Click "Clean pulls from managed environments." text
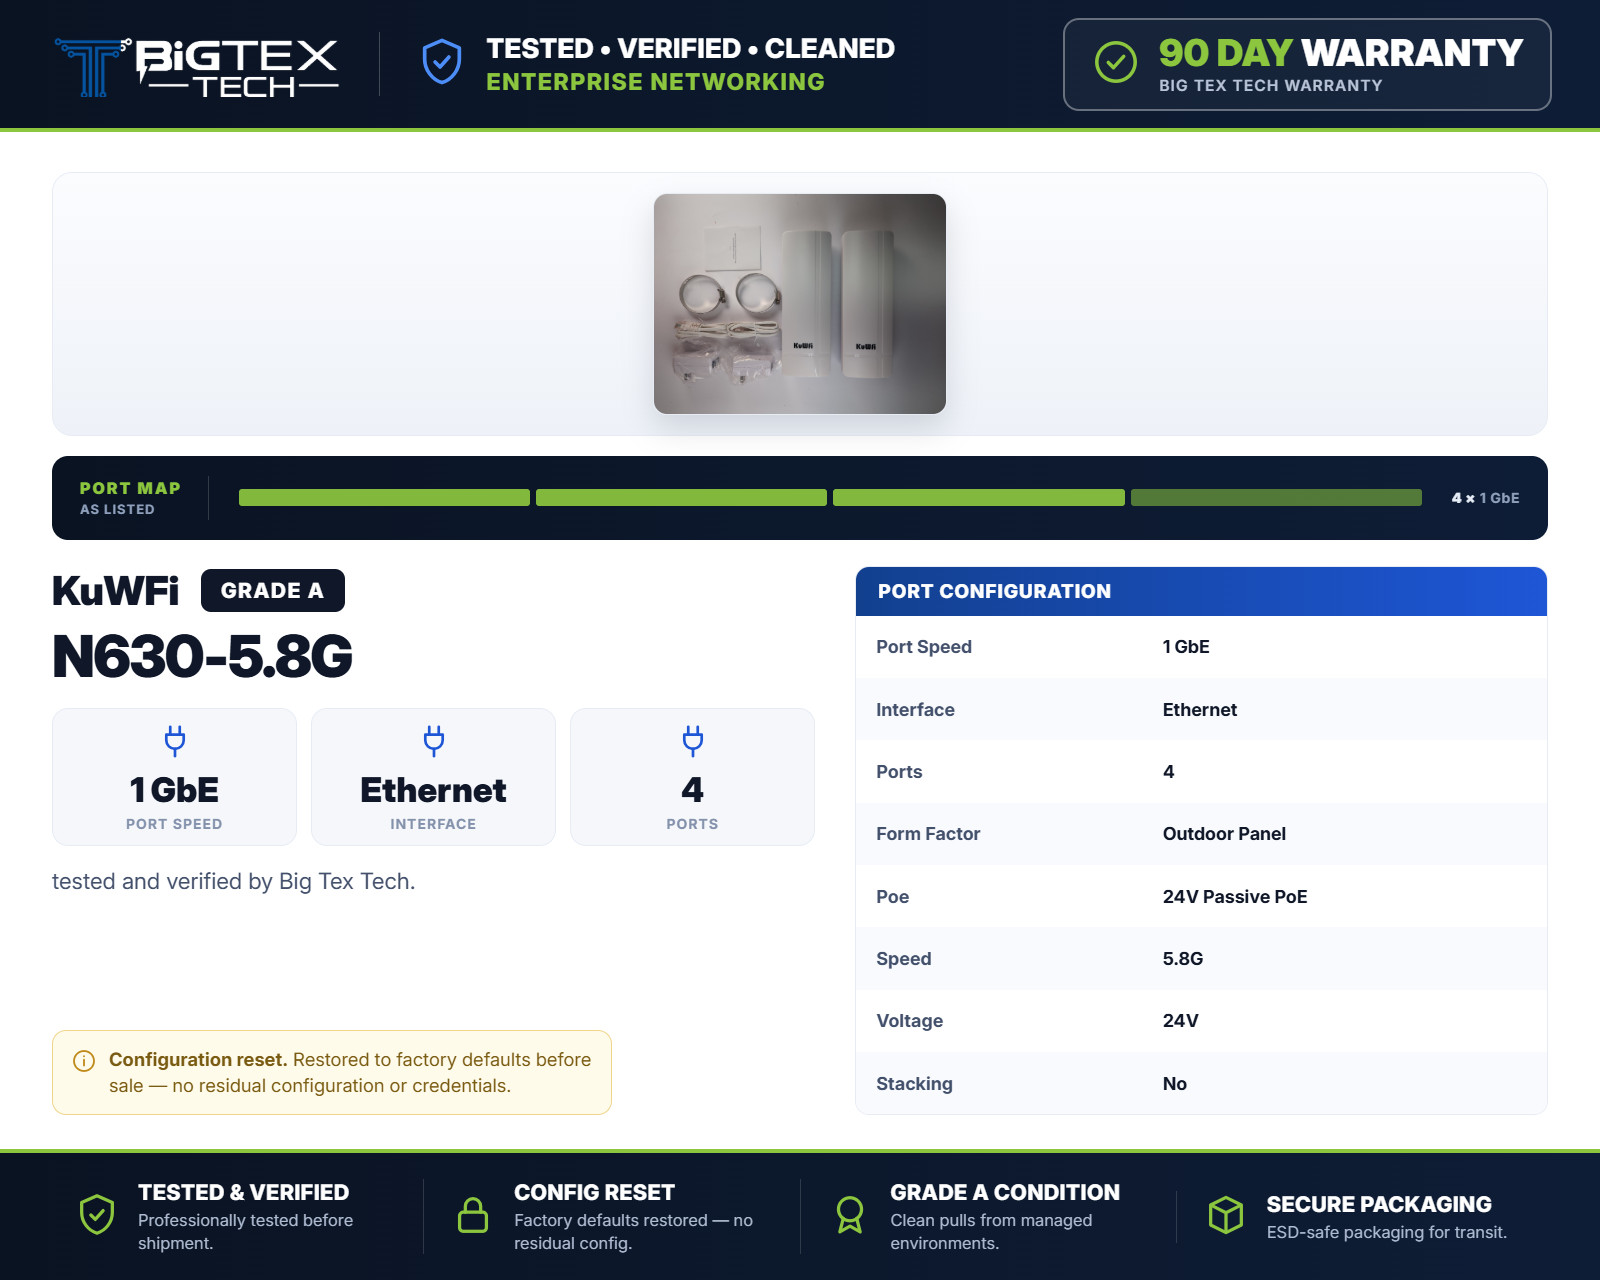The image size is (1600, 1280). 992,1232
